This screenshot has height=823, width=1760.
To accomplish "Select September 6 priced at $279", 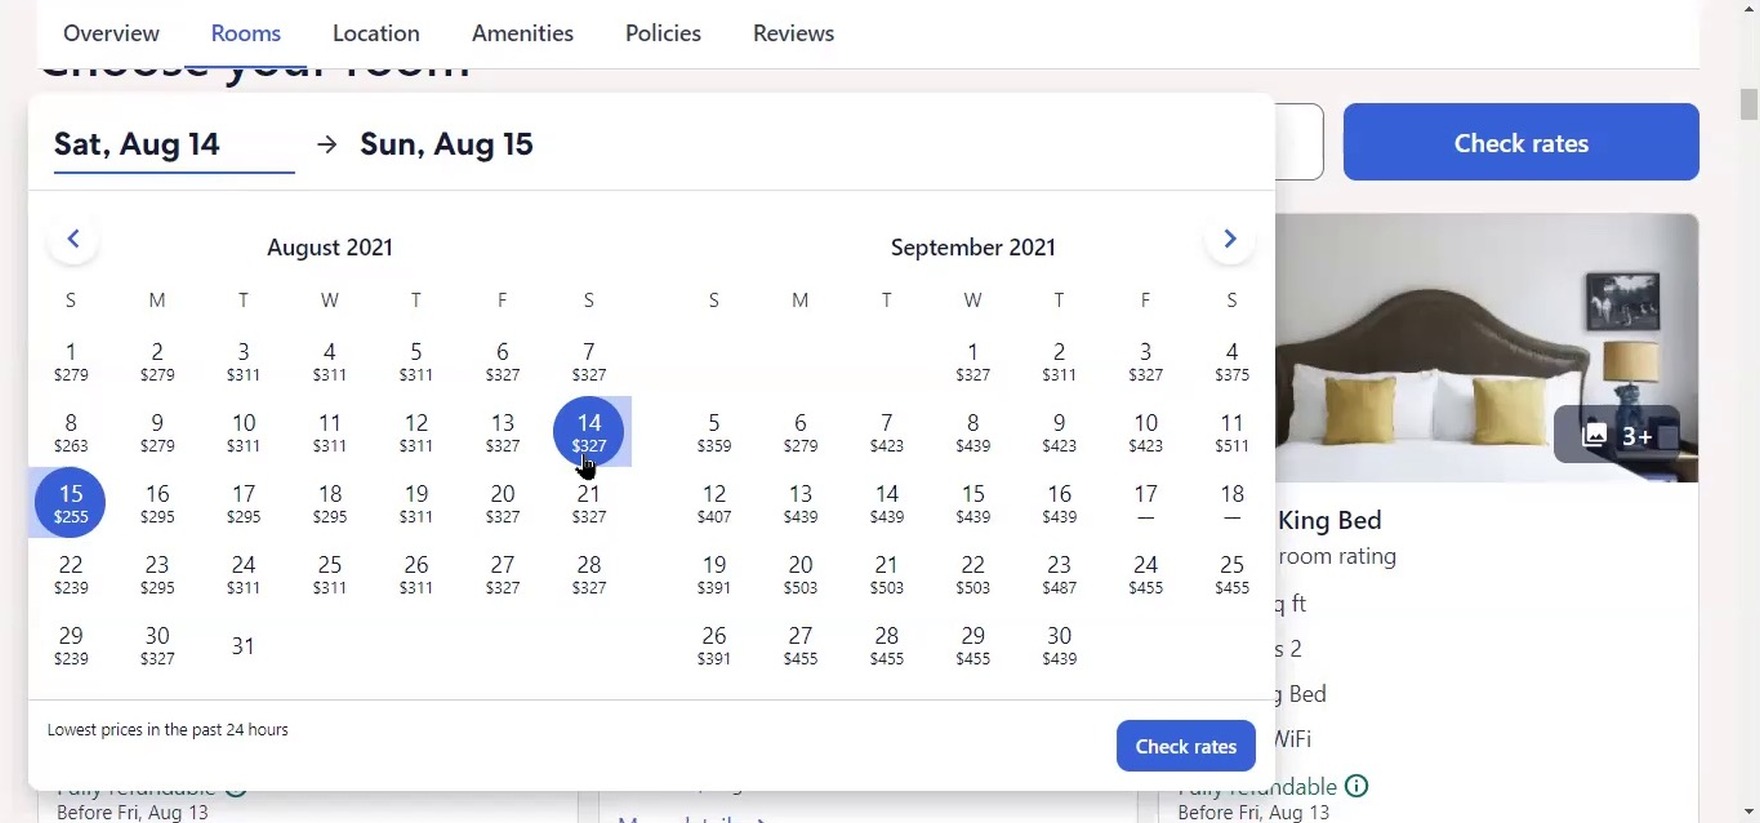I will tap(800, 432).
